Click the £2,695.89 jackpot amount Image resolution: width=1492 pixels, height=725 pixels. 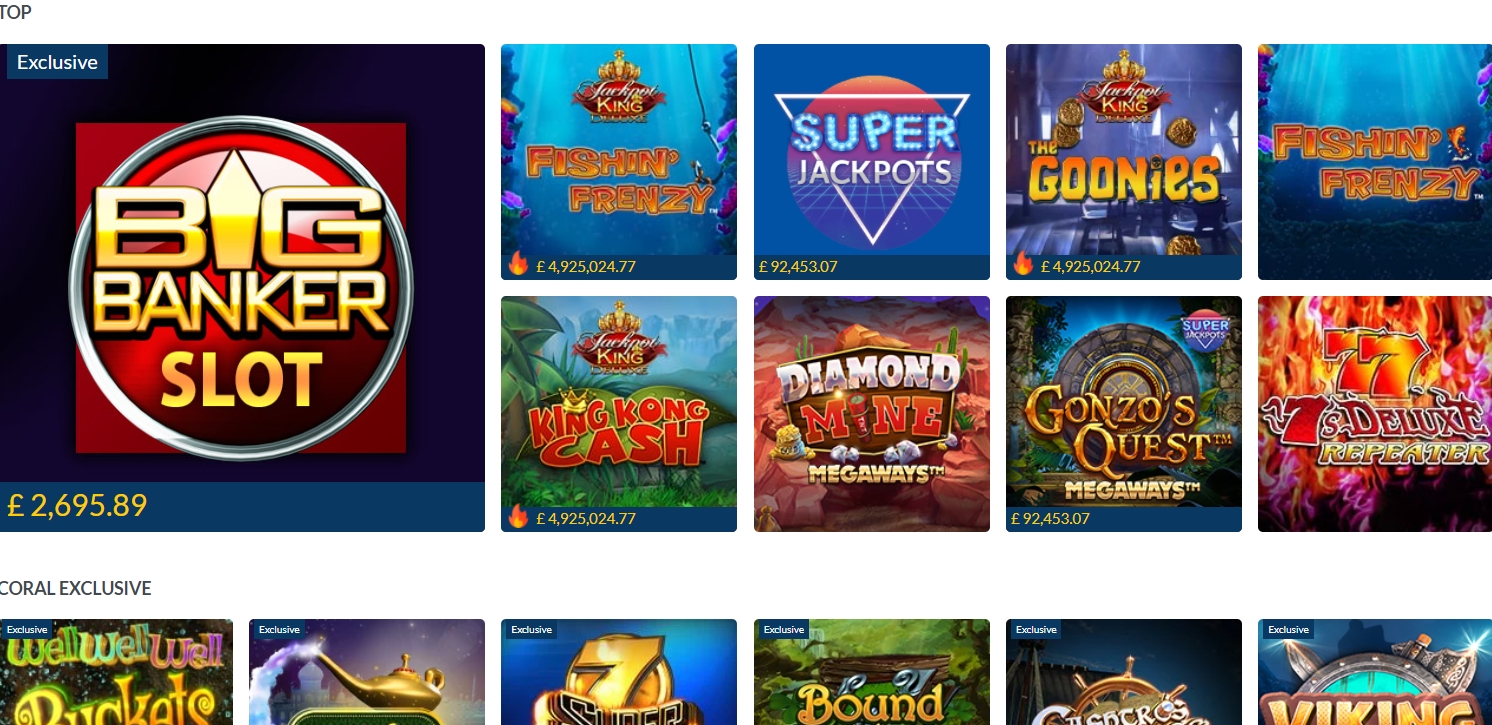[x=77, y=506]
